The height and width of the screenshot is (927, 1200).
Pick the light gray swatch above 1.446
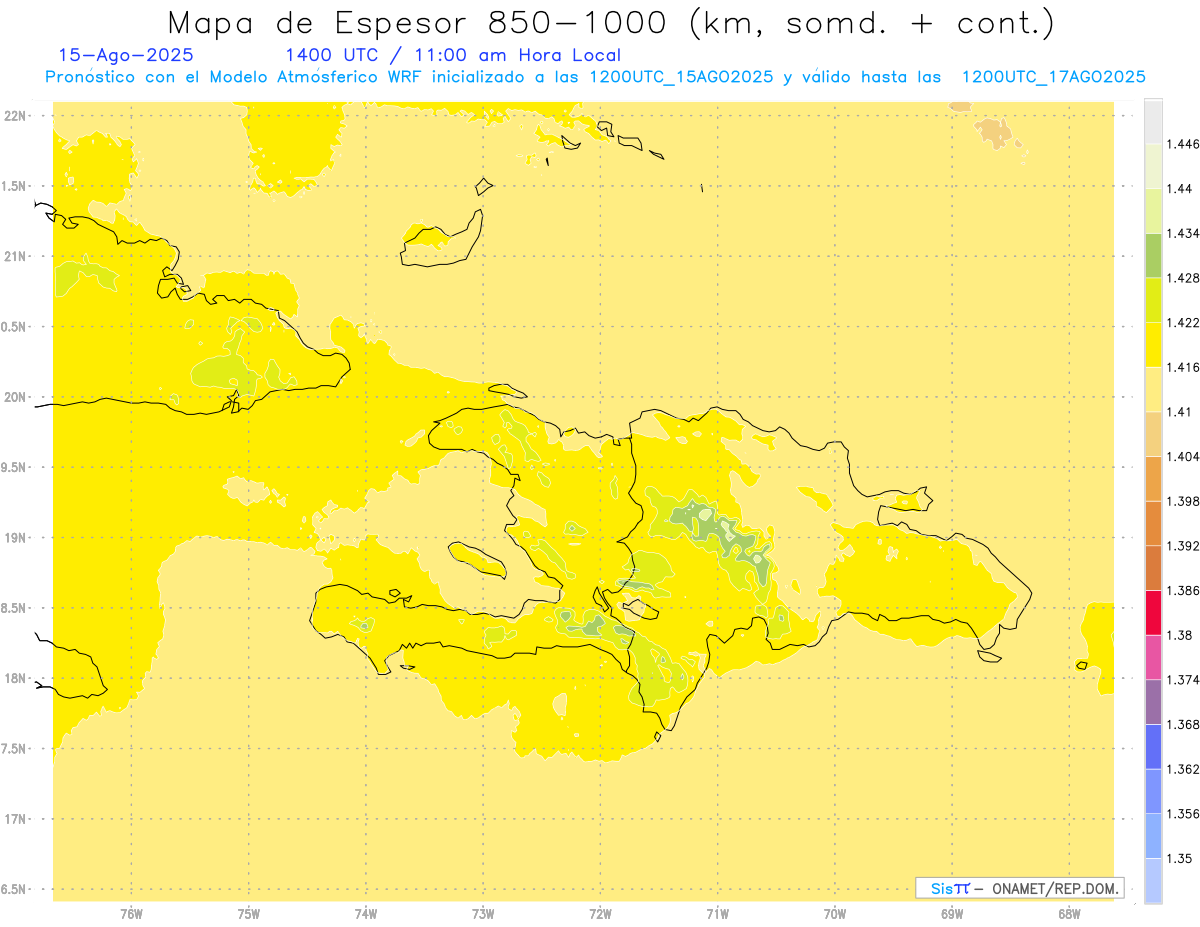[1153, 121]
